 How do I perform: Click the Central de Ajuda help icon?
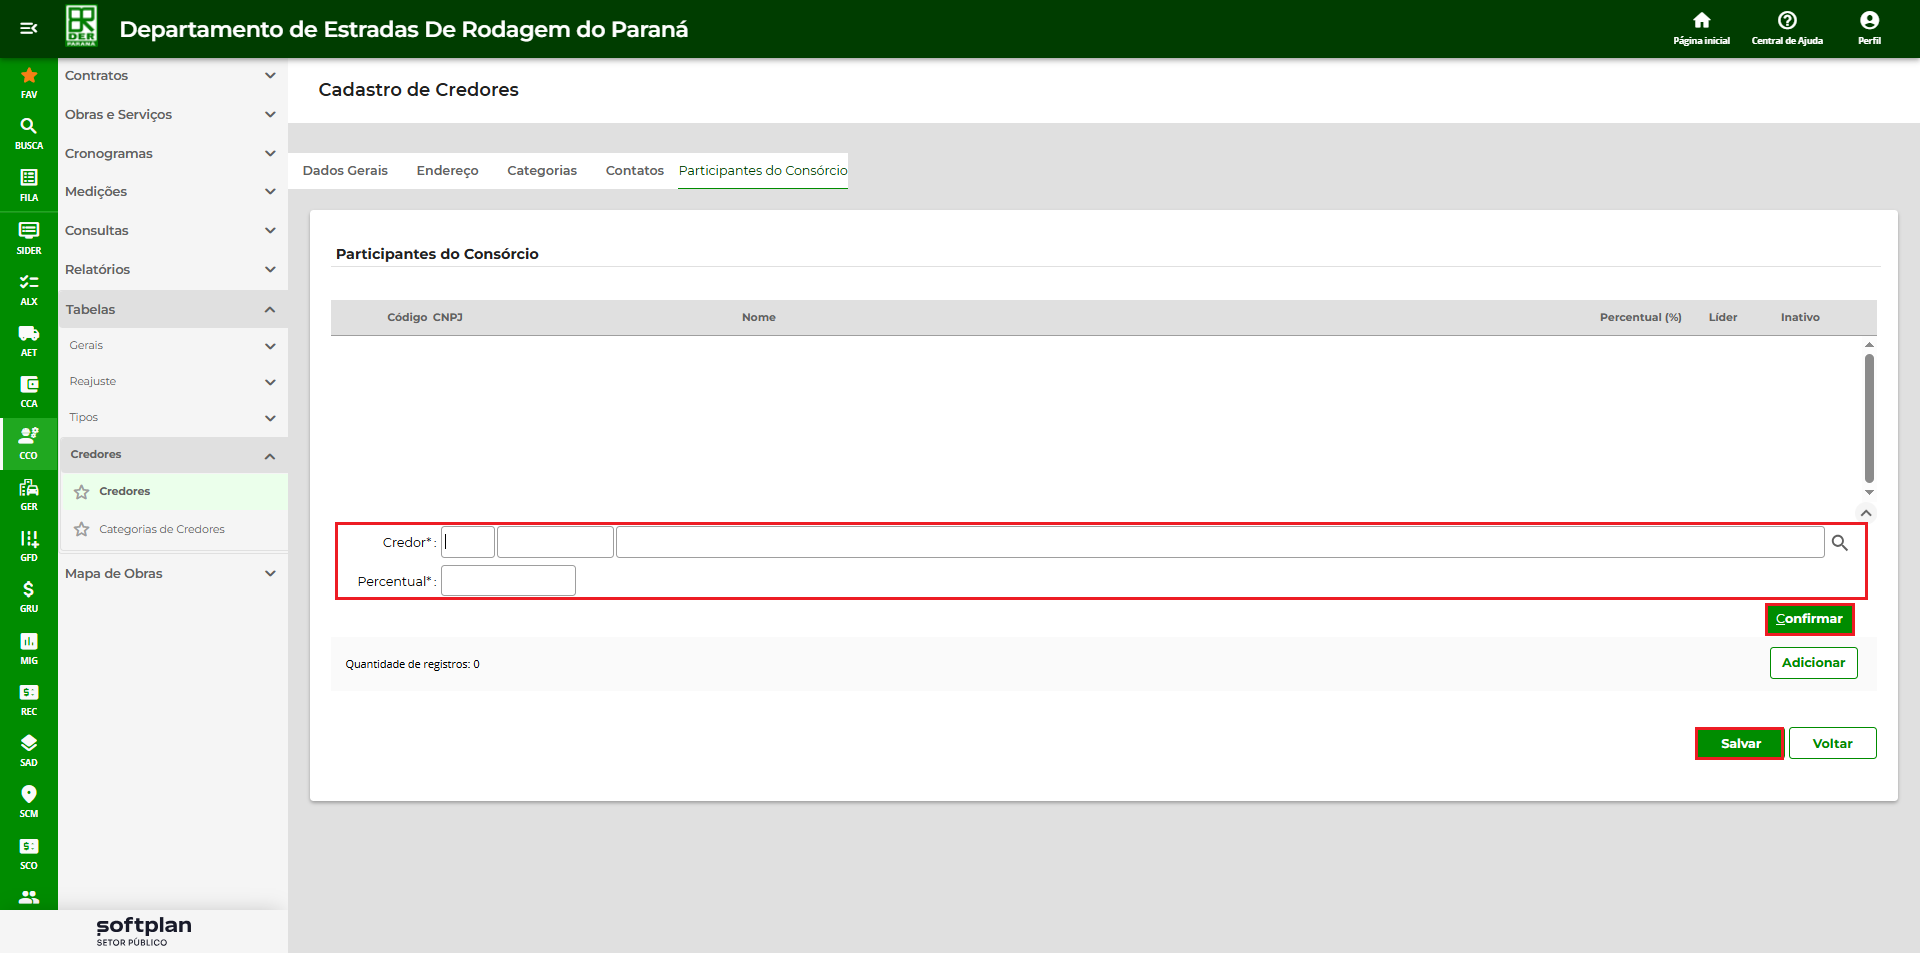1787,21
